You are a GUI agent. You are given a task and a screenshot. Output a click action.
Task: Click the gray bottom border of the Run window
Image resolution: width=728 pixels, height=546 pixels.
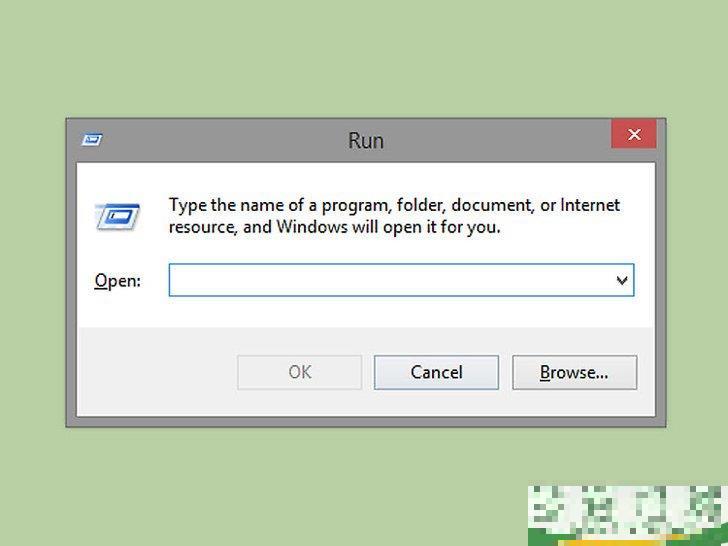pyautogui.click(x=366, y=422)
